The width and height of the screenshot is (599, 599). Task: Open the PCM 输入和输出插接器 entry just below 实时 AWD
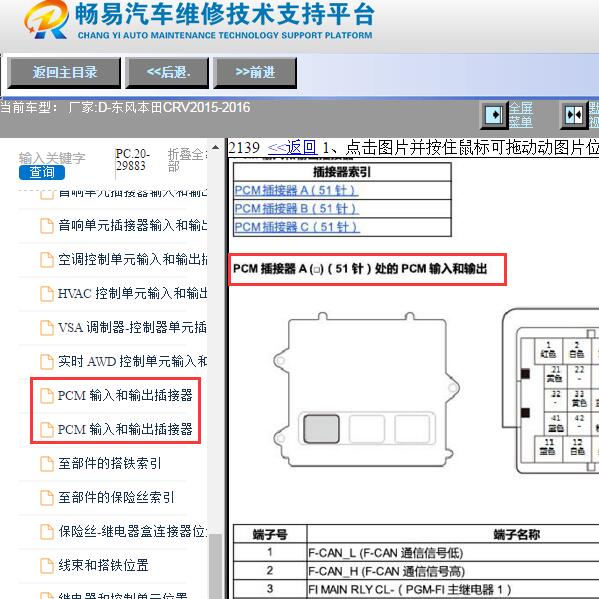coord(125,395)
